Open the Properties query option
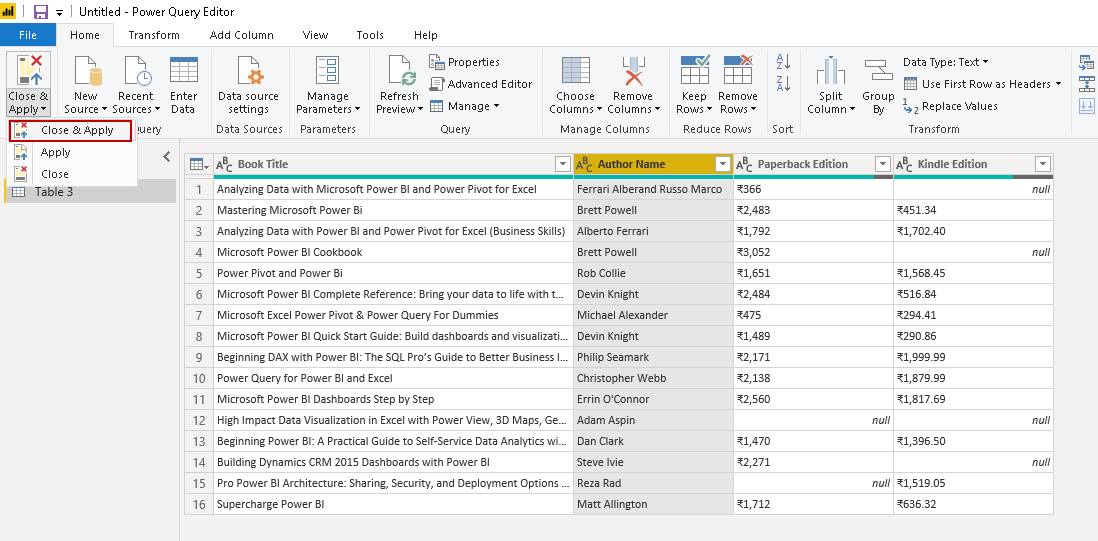The width and height of the screenshot is (1098, 541). [x=464, y=62]
